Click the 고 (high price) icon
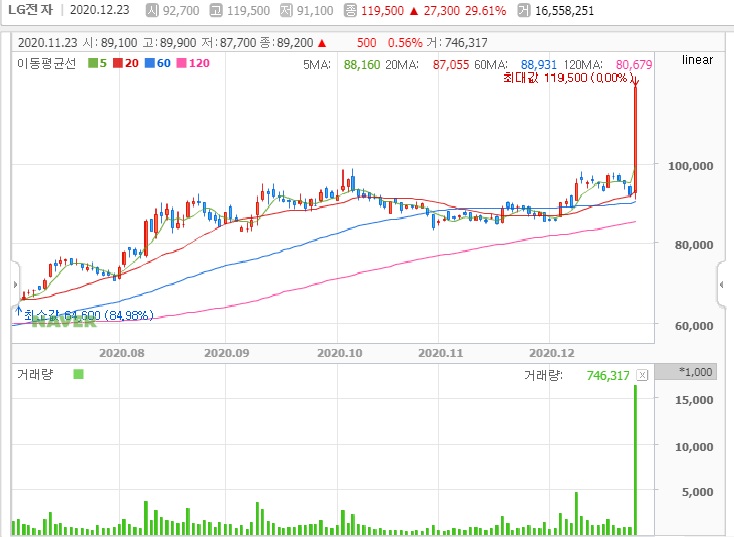This screenshot has width=734, height=537. coord(216,10)
